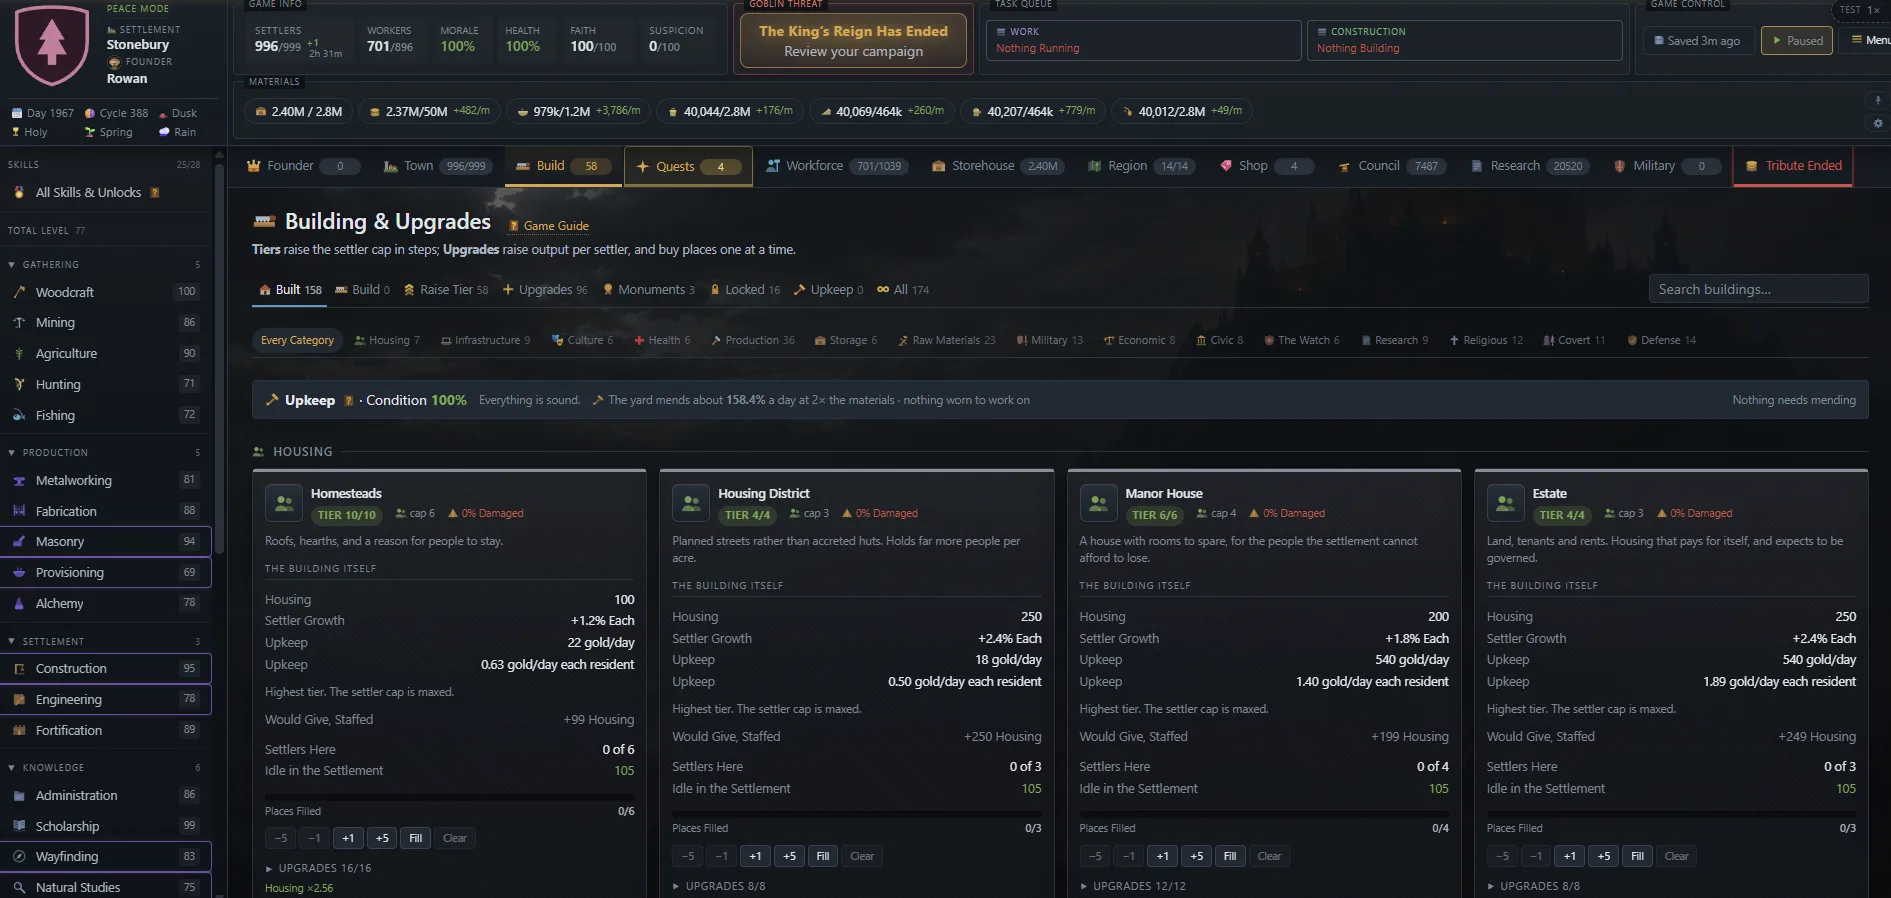The height and width of the screenshot is (898, 1891).
Task: Toggle the Paused game button
Action: click(x=1796, y=41)
